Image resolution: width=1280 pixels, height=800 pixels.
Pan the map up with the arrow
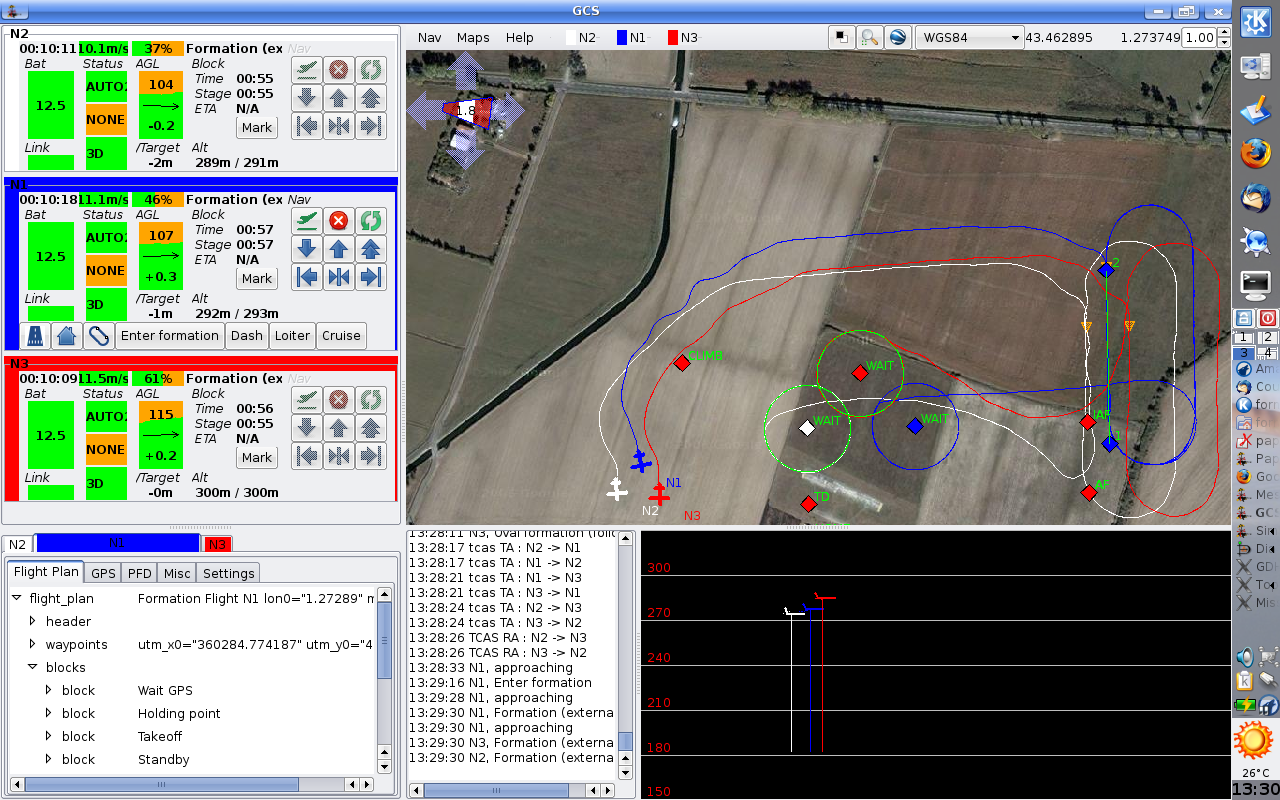pos(467,72)
